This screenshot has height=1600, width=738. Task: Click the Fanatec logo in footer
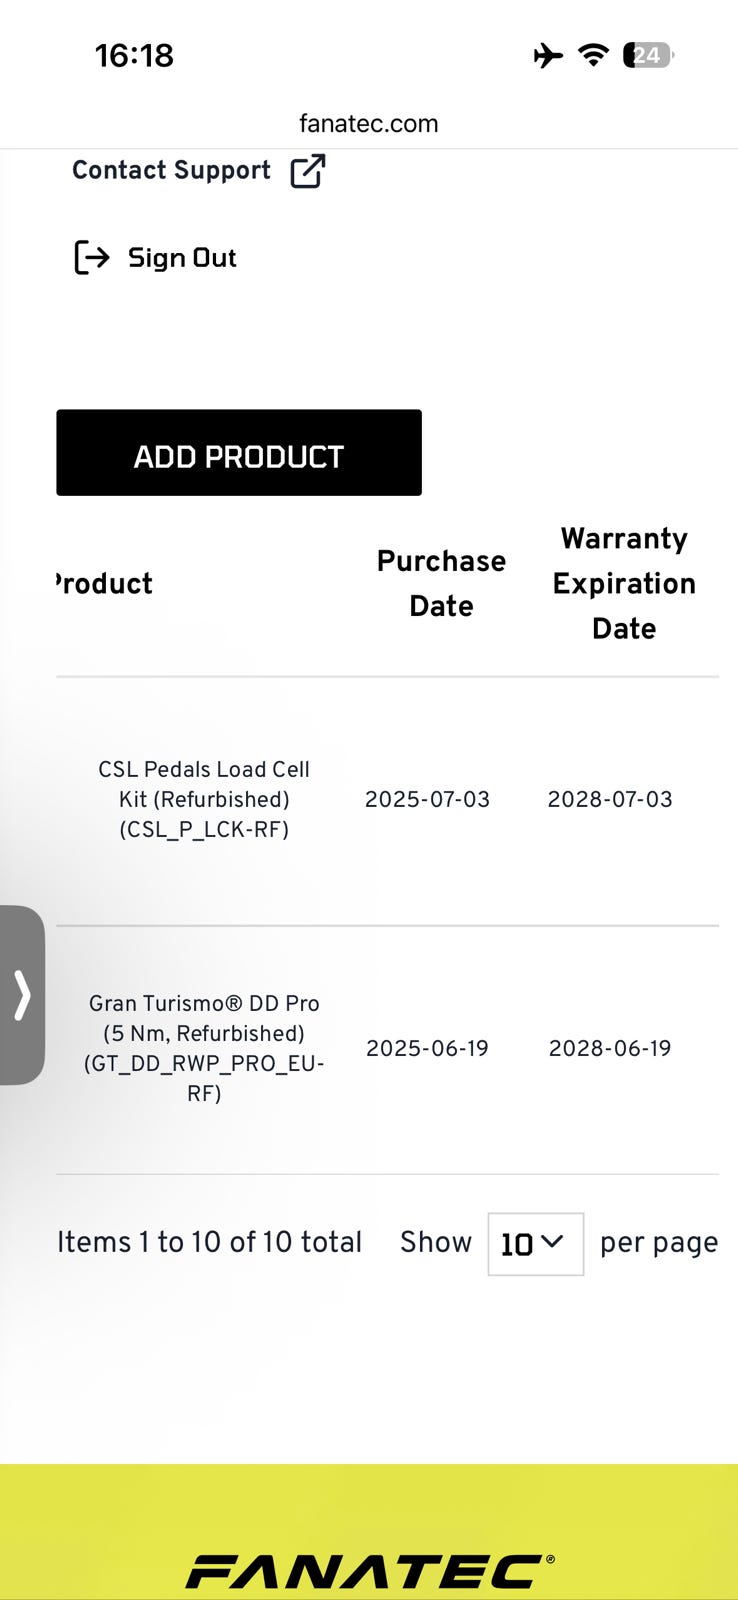pos(369,1571)
